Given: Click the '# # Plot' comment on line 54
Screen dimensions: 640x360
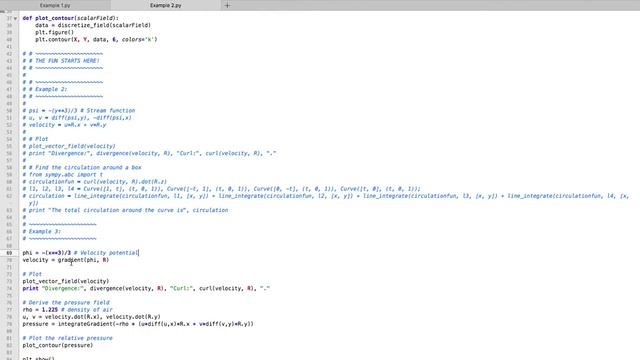Looking at the screenshot, I should point(35,139).
